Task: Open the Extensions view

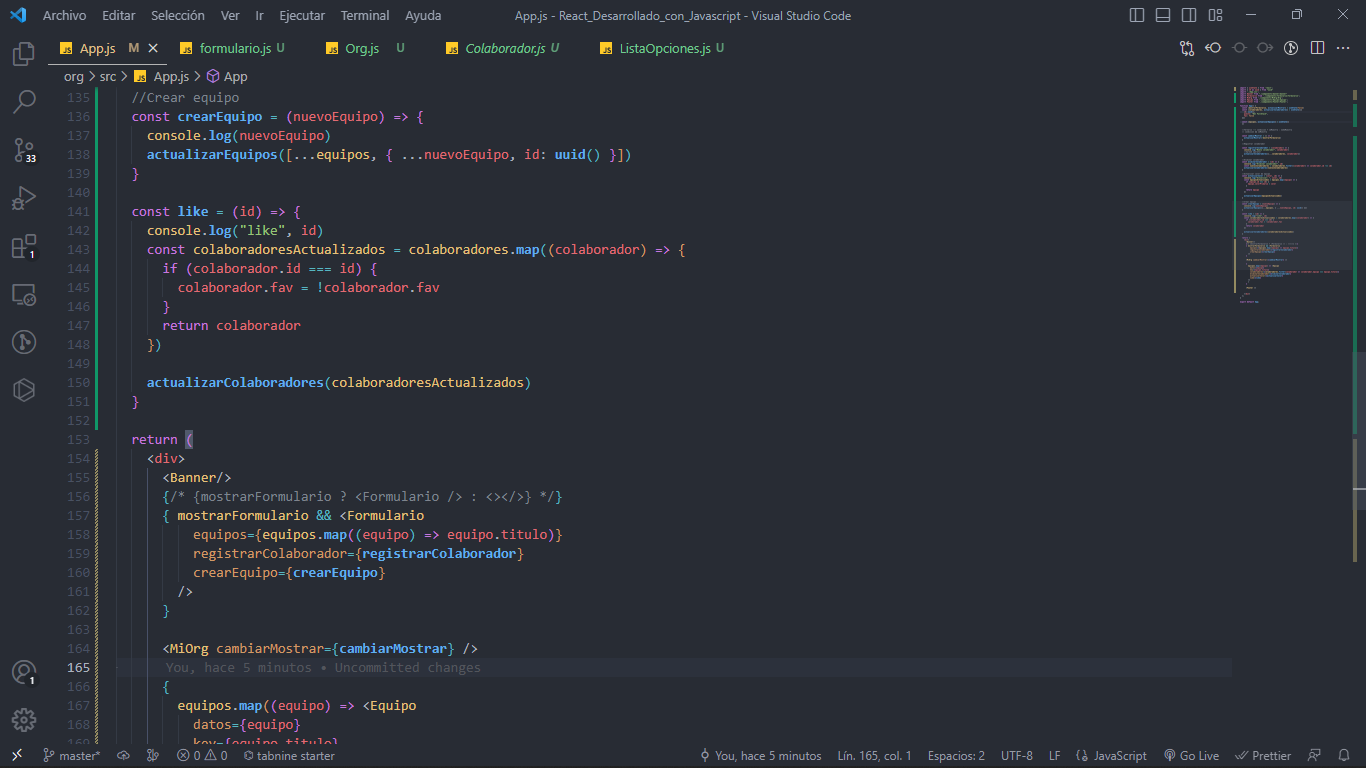Action: [24, 246]
